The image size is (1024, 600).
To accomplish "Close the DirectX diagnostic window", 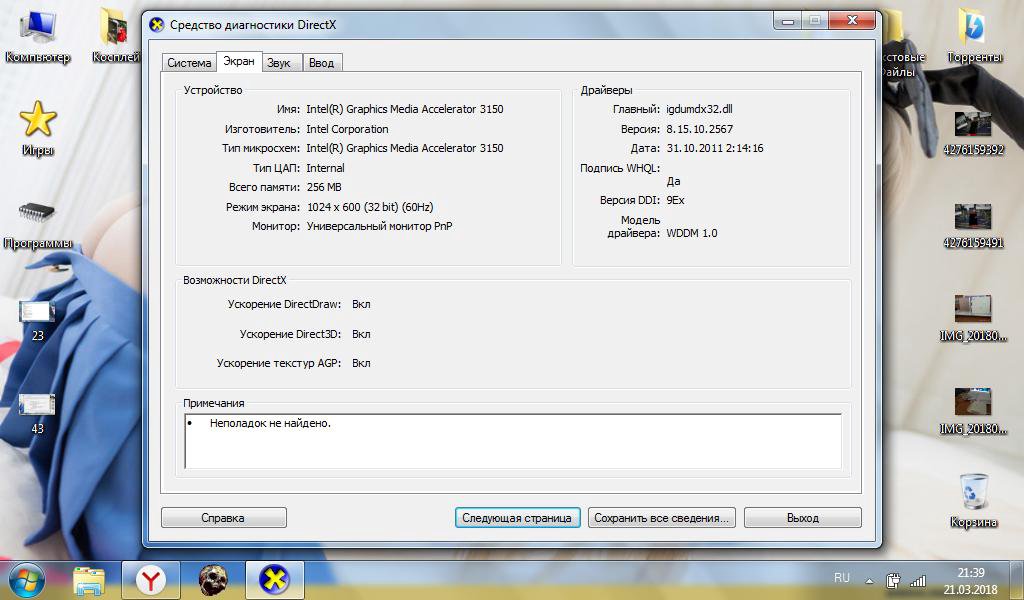I will click(x=852, y=21).
